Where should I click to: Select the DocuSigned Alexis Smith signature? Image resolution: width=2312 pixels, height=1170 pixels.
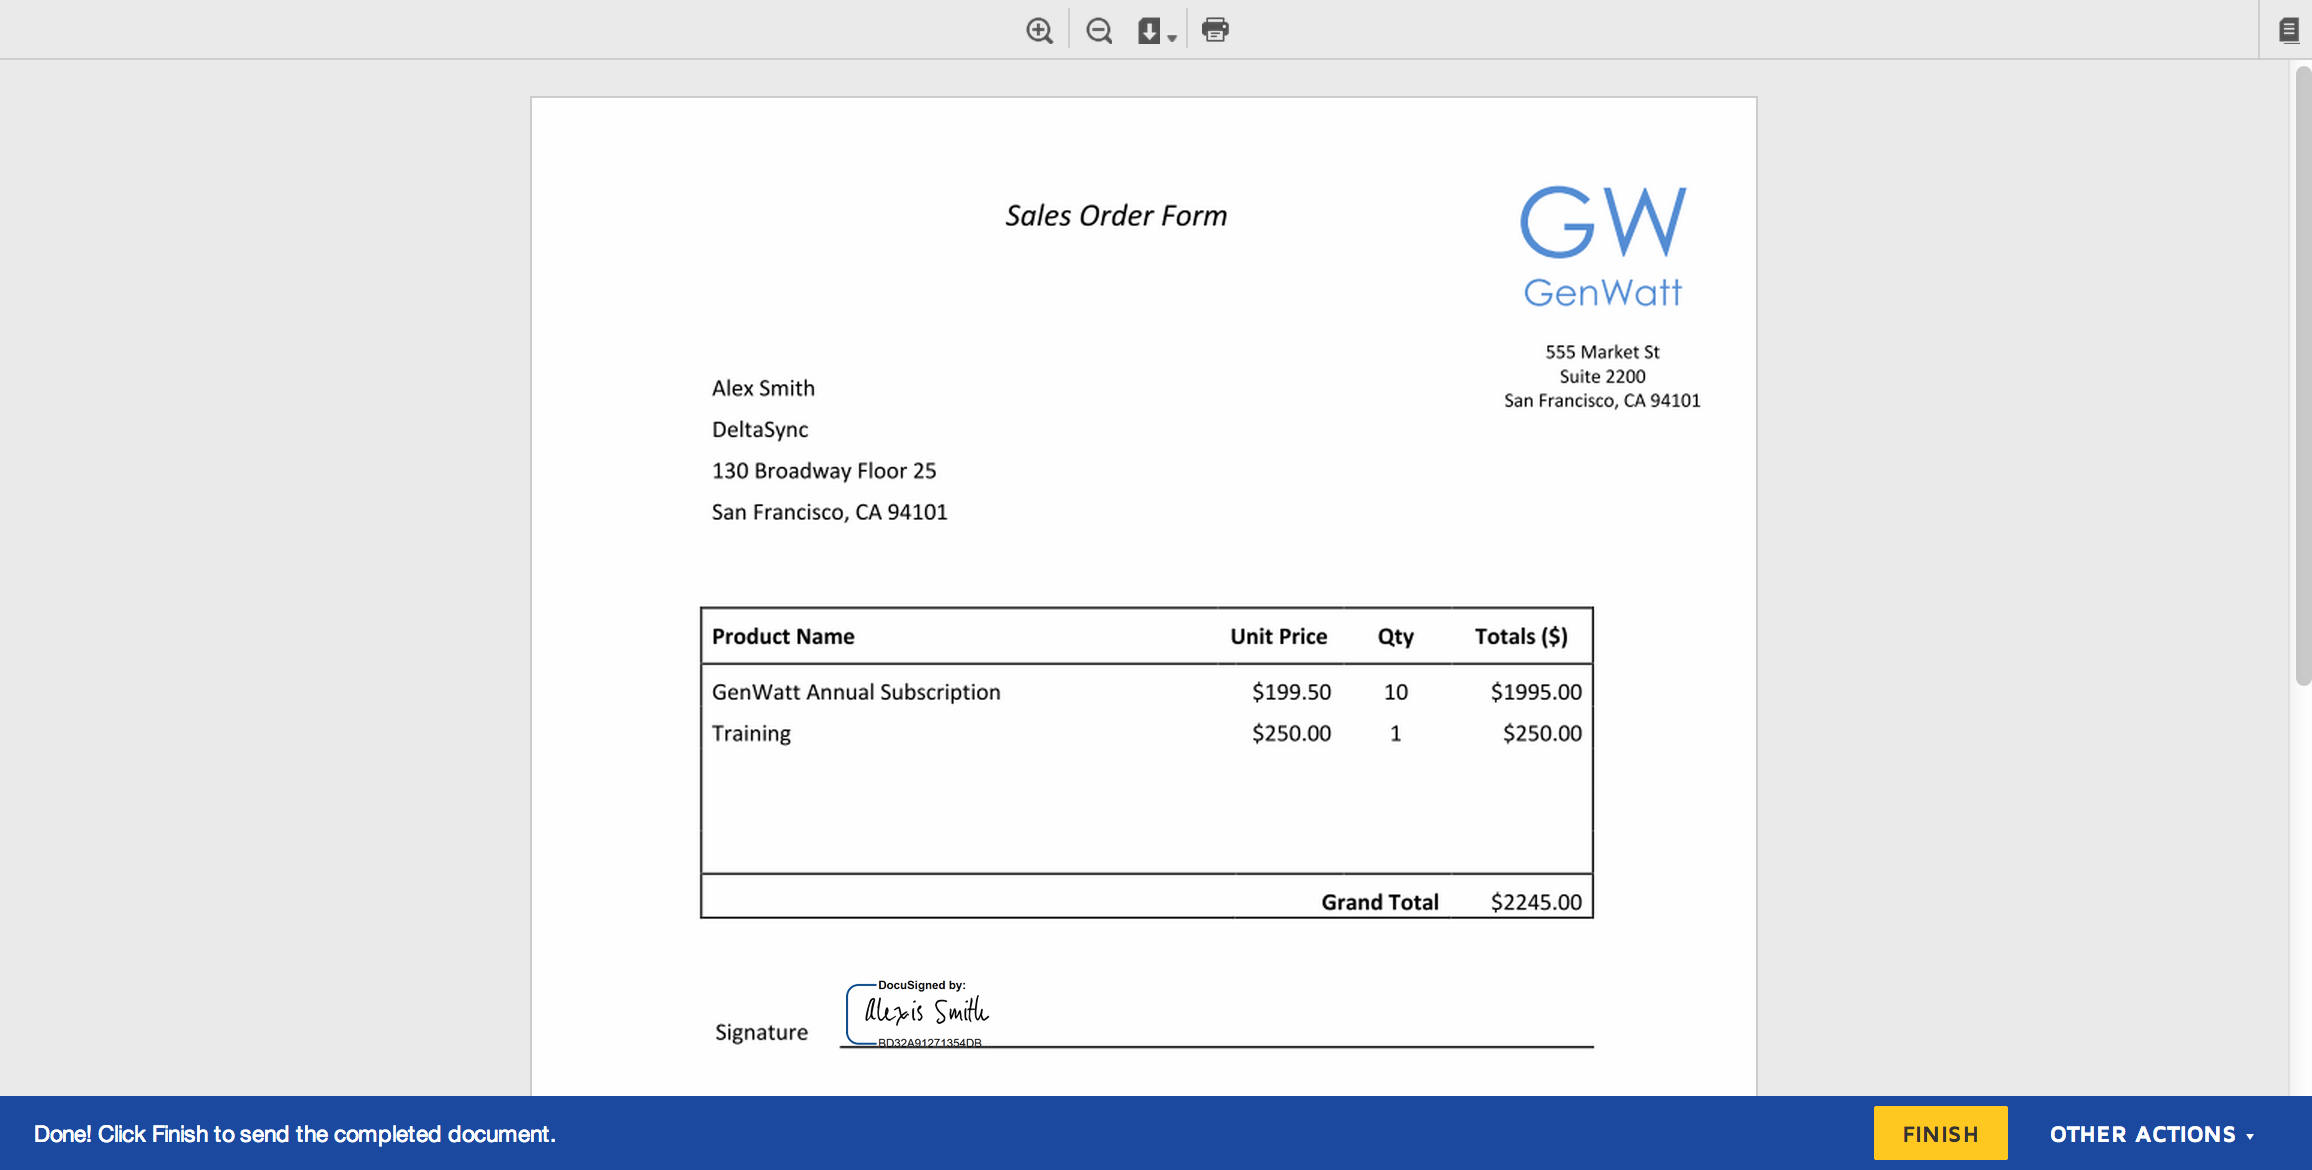point(926,1013)
